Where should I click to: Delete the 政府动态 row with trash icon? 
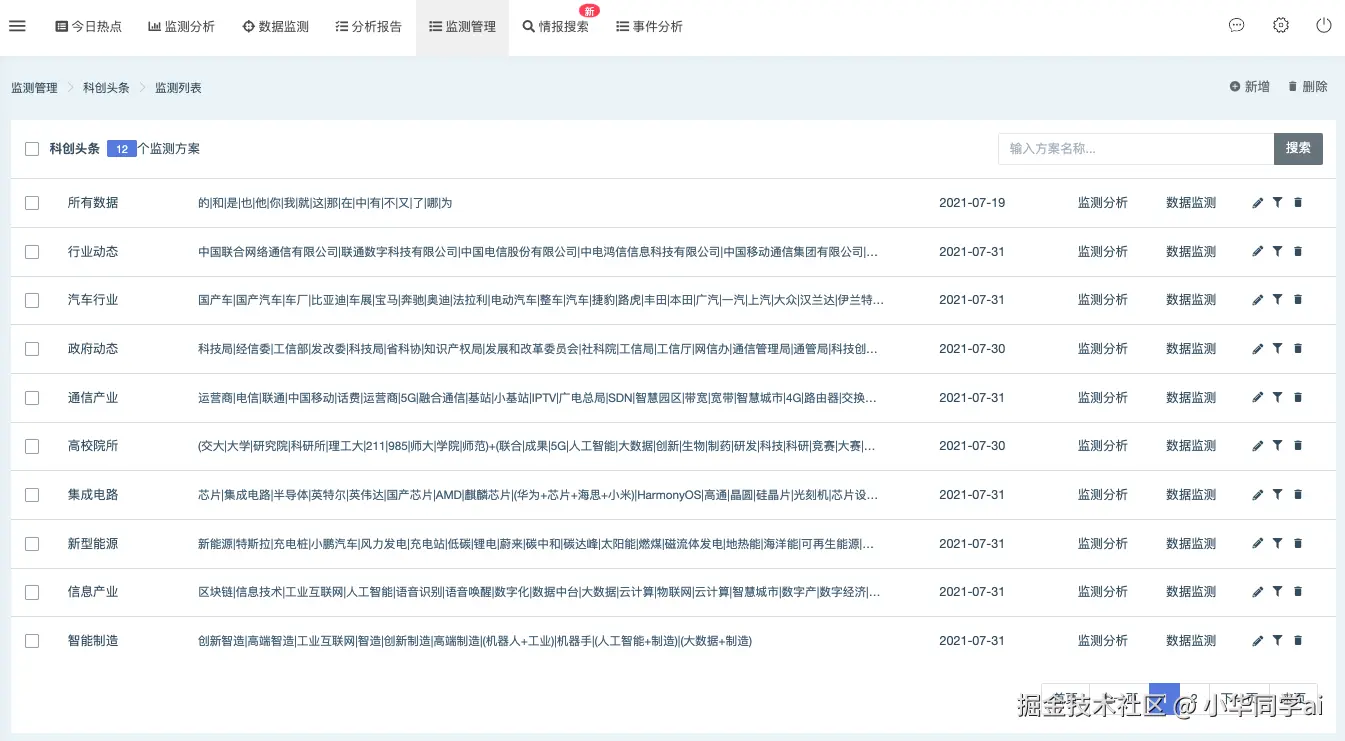click(x=1298, y=349)
